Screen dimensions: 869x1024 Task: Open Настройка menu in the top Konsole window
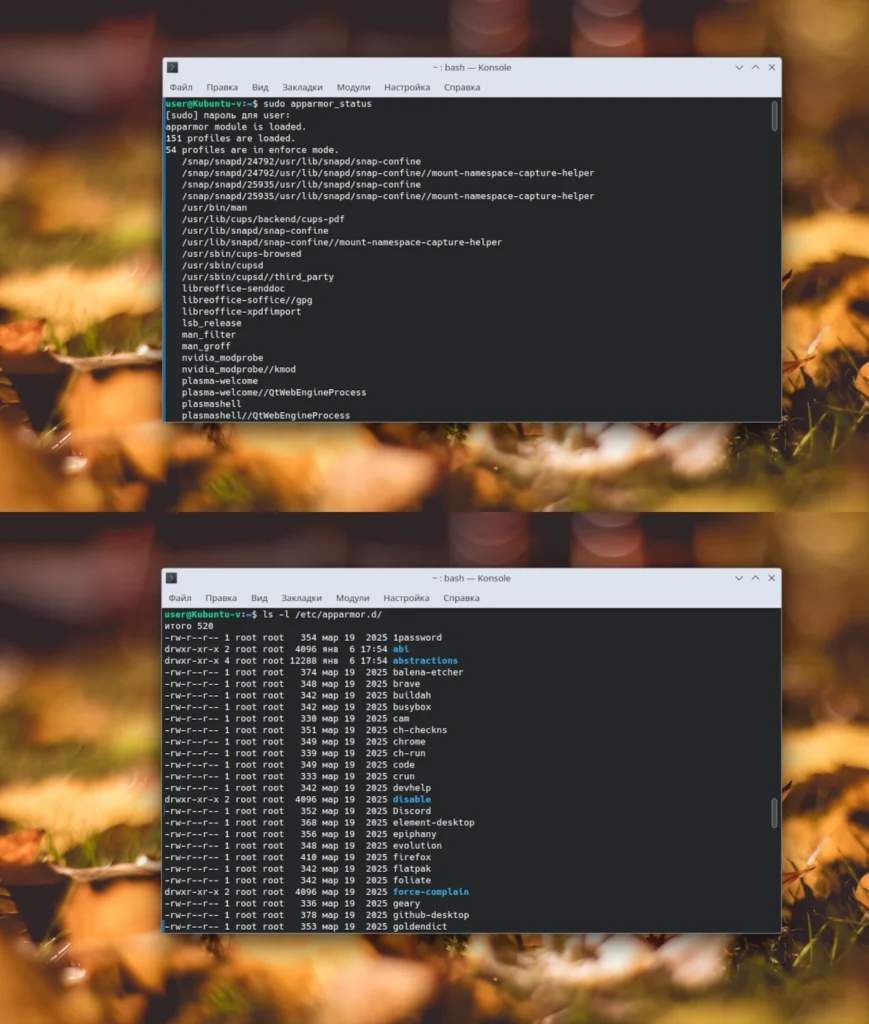point(407,87)
